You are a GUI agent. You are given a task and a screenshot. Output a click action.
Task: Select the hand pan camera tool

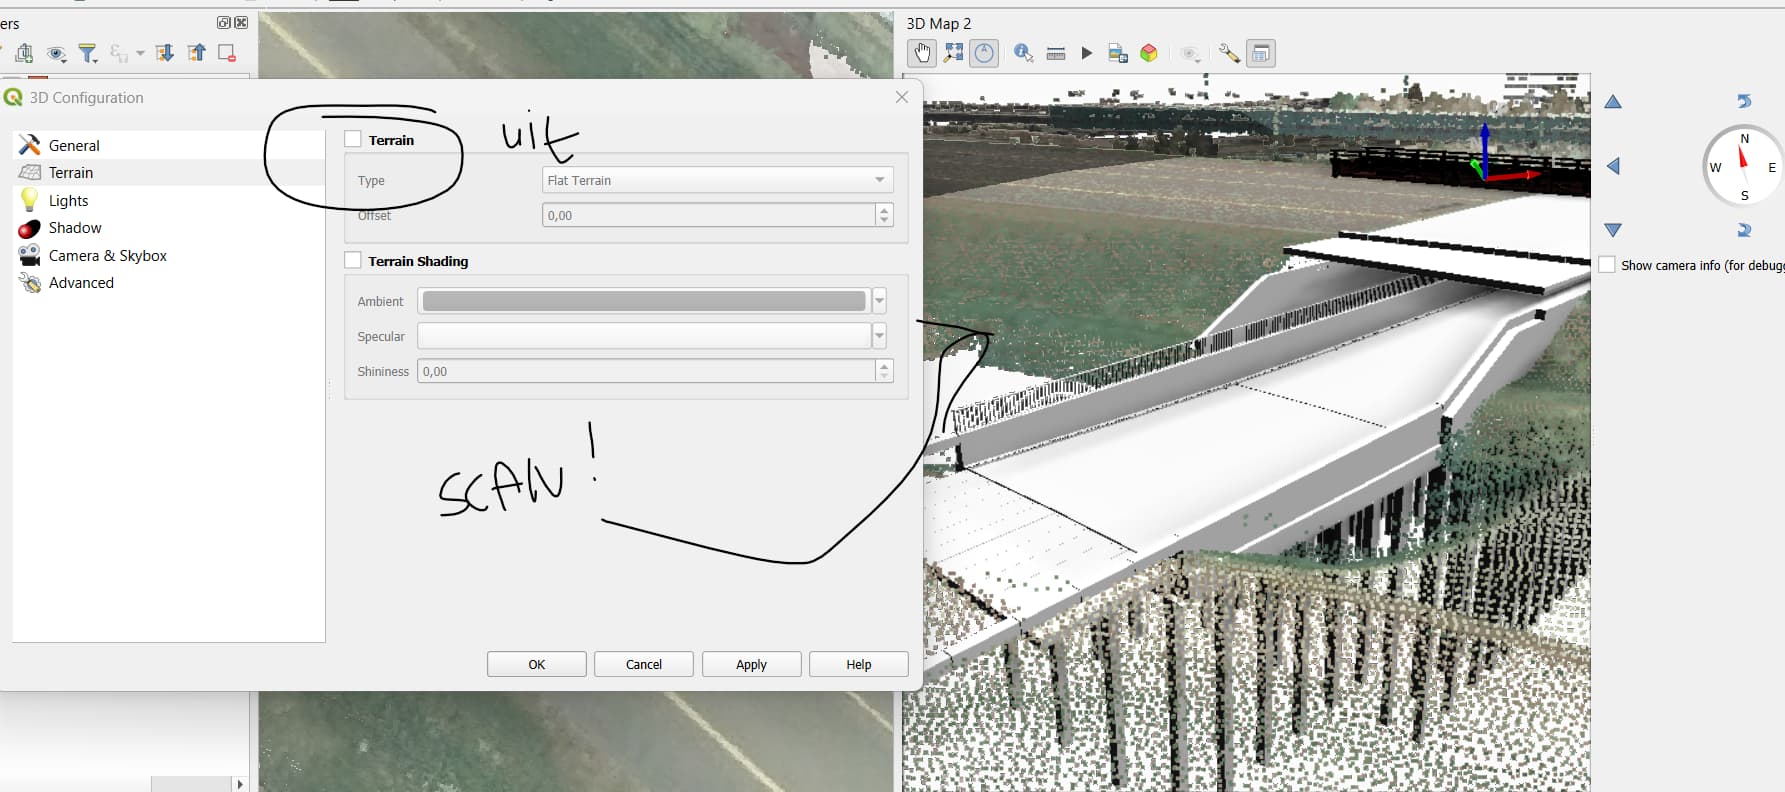[922, 53]
